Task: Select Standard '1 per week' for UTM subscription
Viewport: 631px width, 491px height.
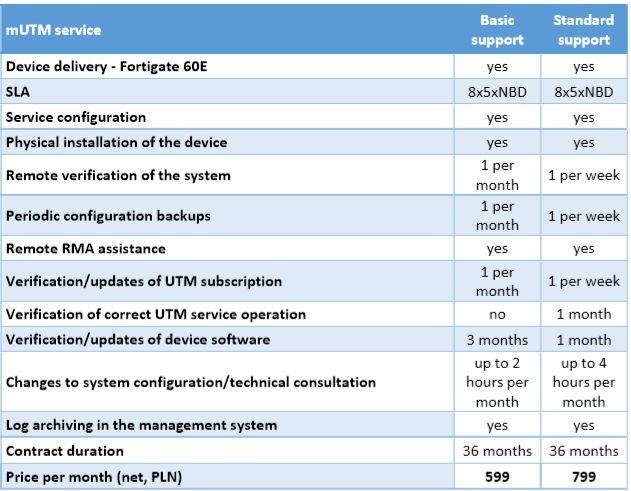Action: [x=584, y=281]
